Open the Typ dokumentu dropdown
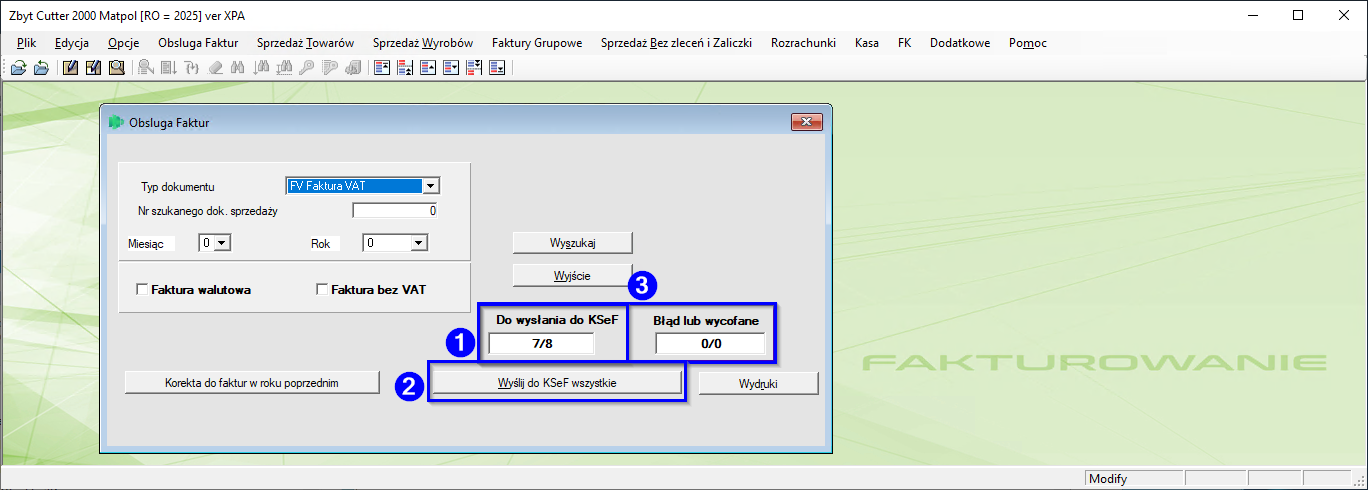 coord(430,186)
